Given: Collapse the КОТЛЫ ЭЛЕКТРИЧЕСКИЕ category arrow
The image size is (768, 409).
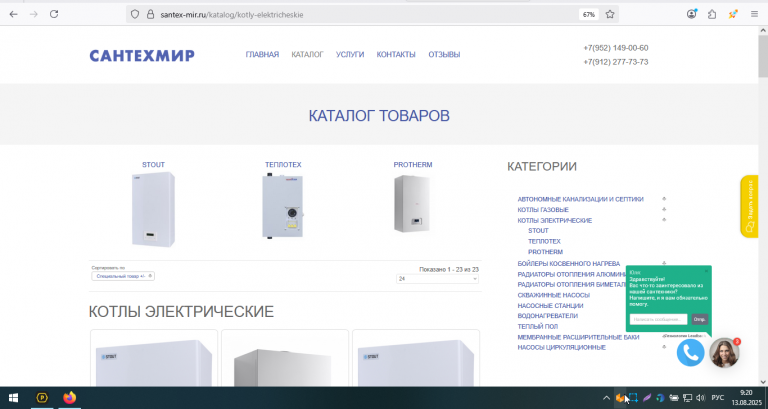Looking at the screenshot, I should point(664,219).
